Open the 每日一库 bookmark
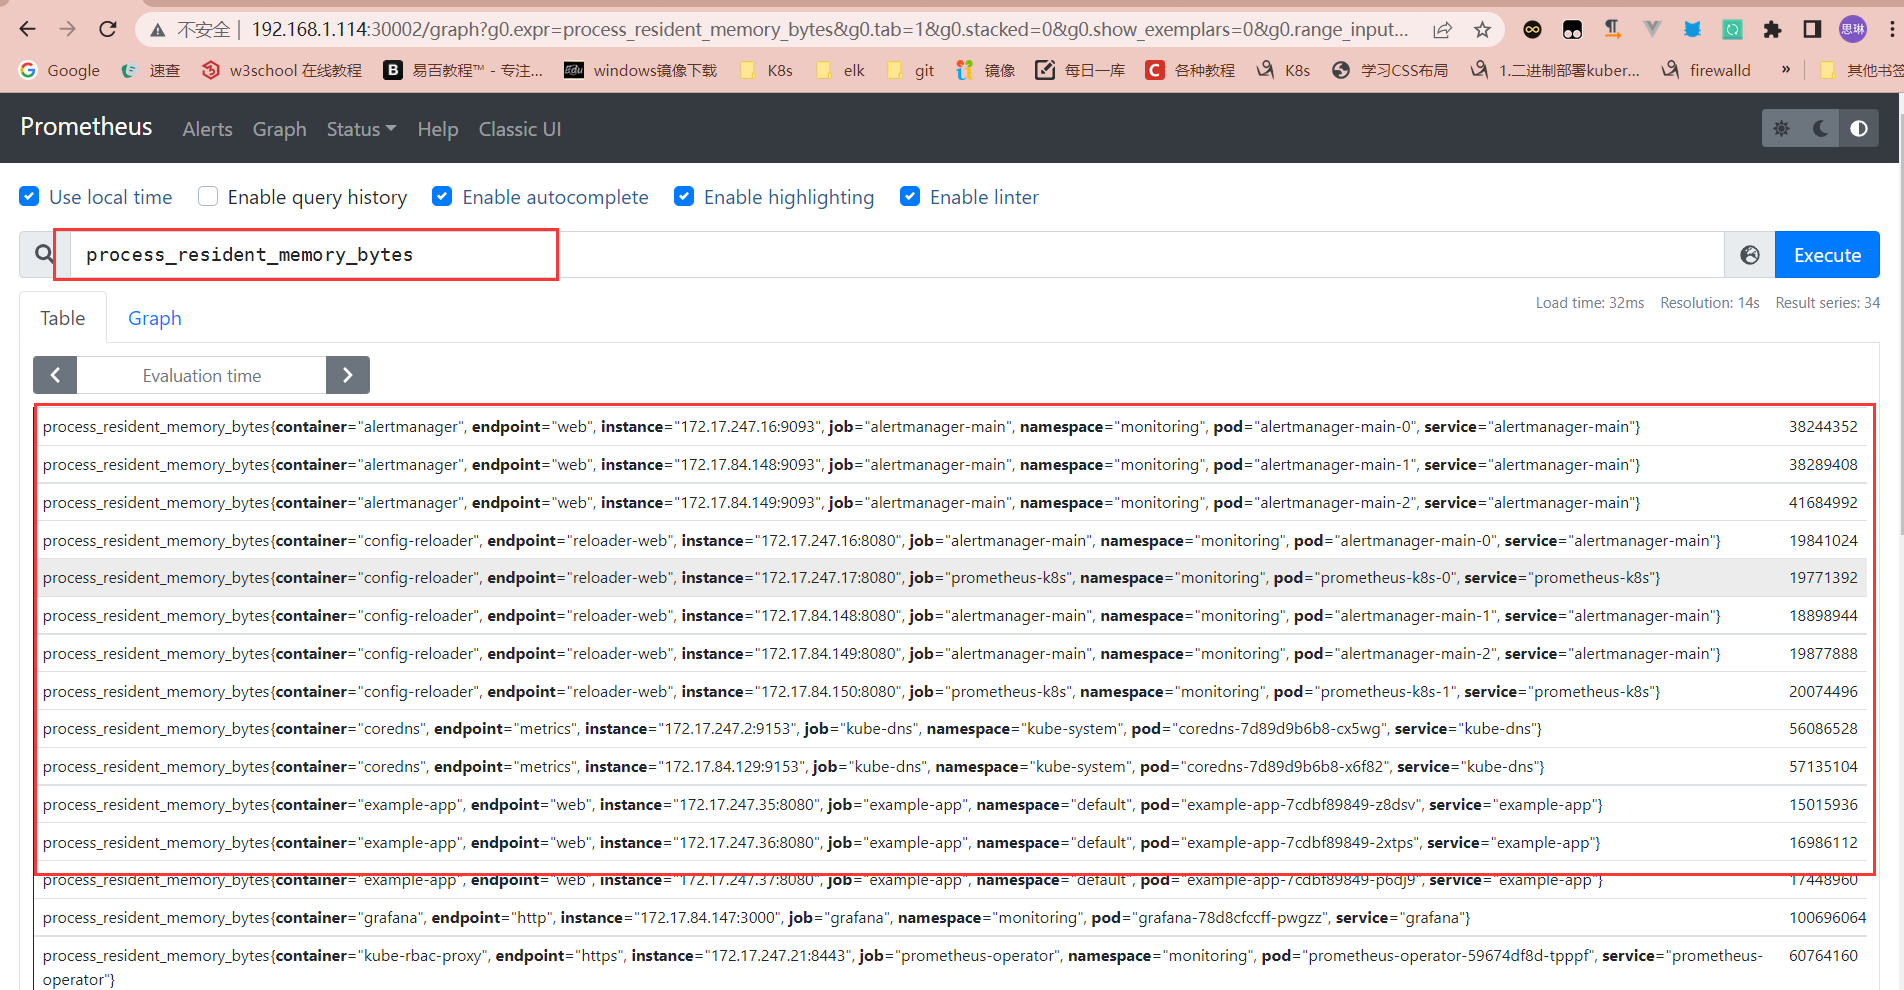Screen dimensions: 1904x990 point(1080,70)
